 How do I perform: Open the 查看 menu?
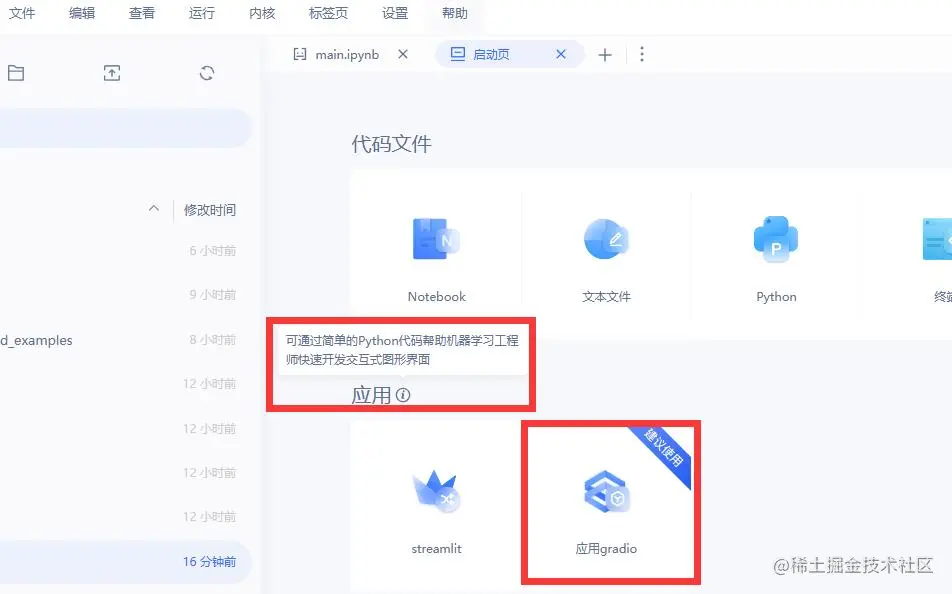[141, 13]
